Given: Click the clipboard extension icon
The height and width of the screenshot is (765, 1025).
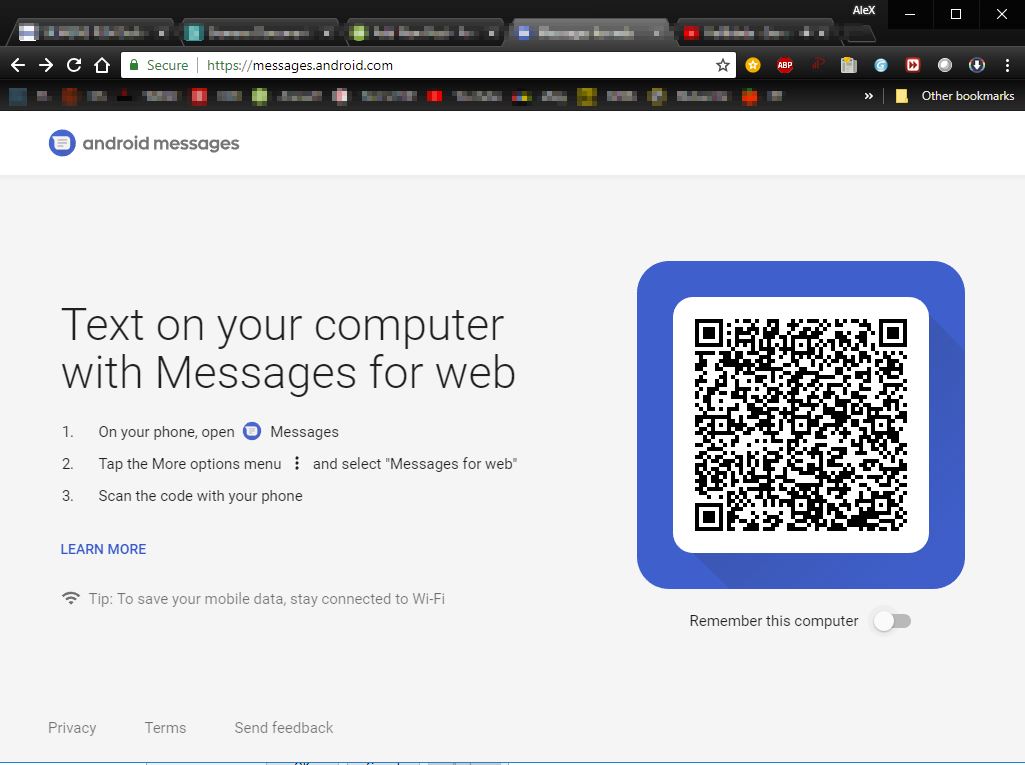Looking at the screenshot, I should click(849, 65).
